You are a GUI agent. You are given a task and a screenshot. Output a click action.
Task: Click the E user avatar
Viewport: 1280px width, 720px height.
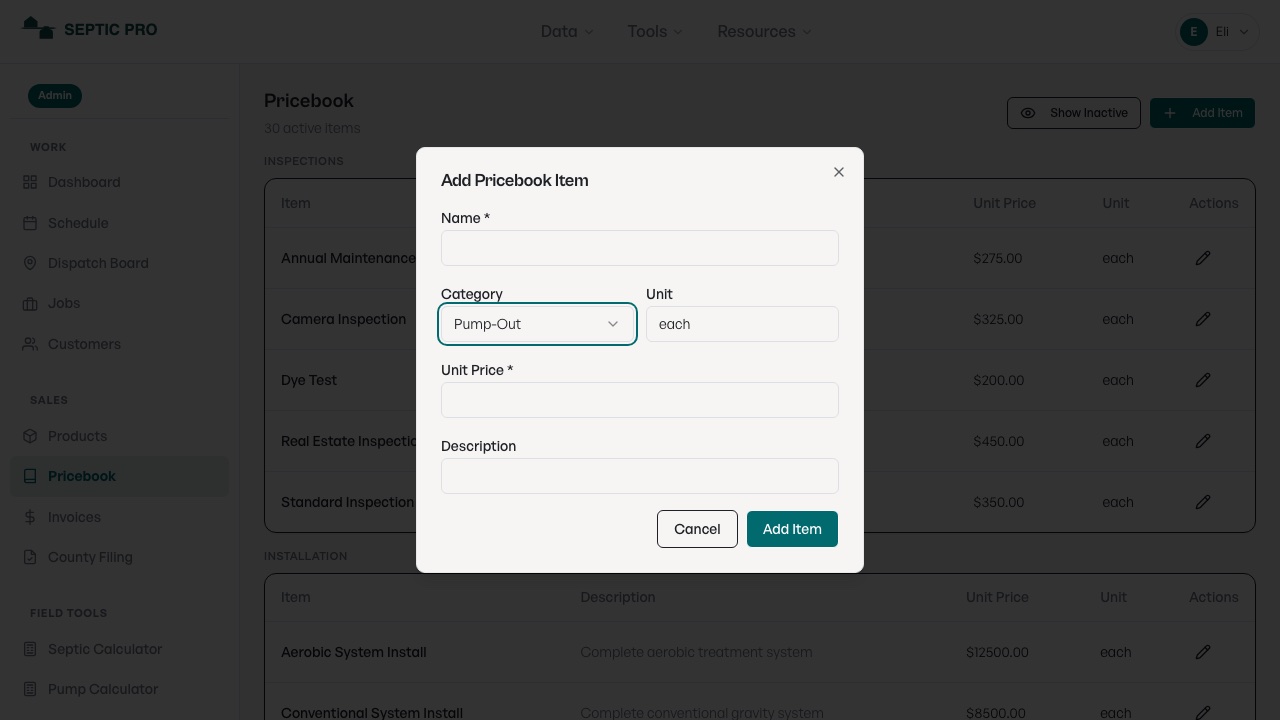pyautogui.click(x=1193, y=32)
